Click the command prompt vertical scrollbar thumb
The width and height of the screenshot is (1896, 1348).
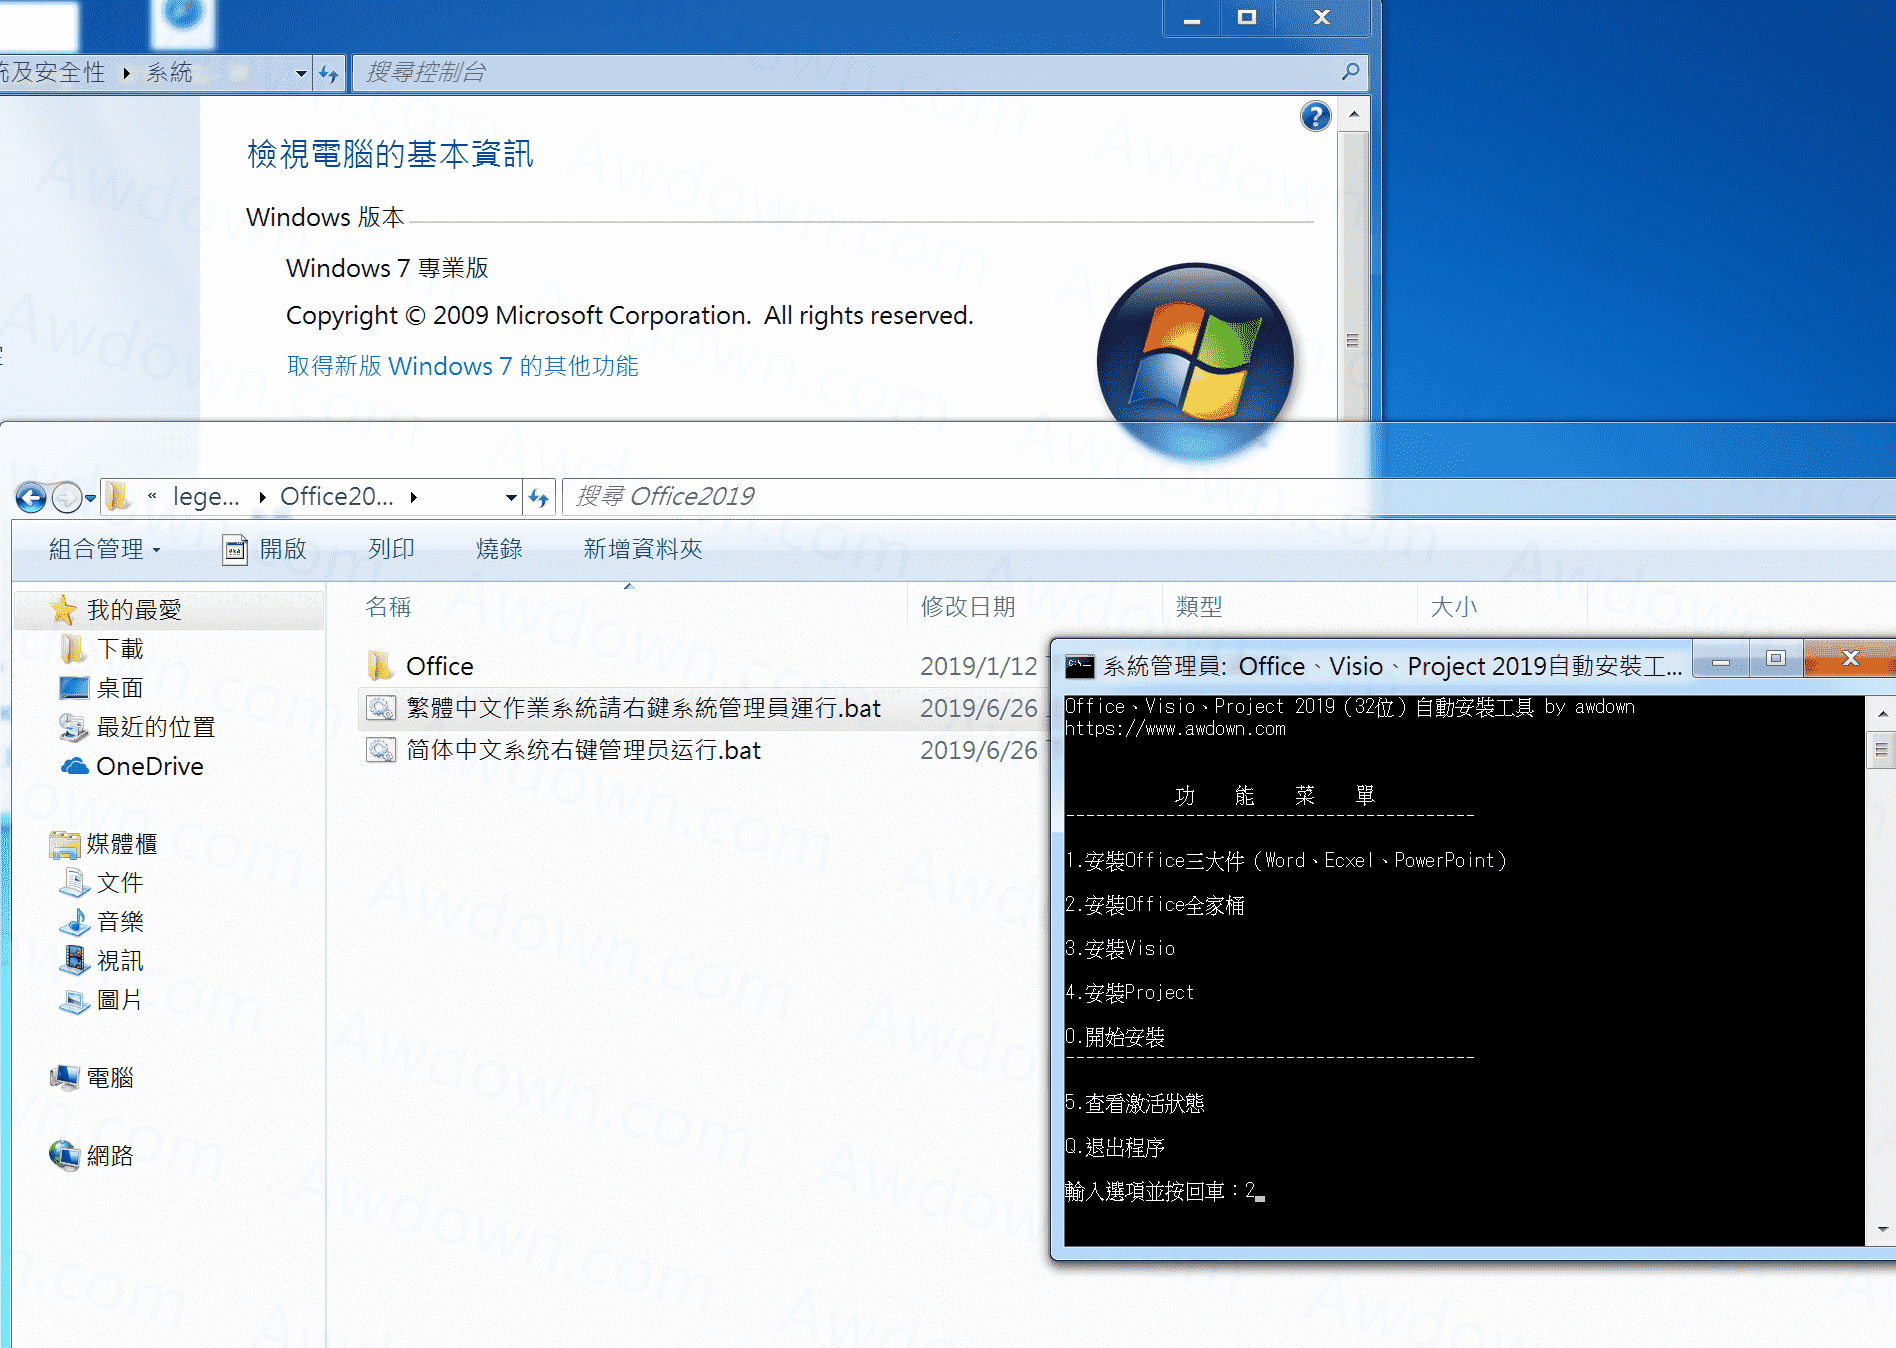click(x=1881, y=750)
